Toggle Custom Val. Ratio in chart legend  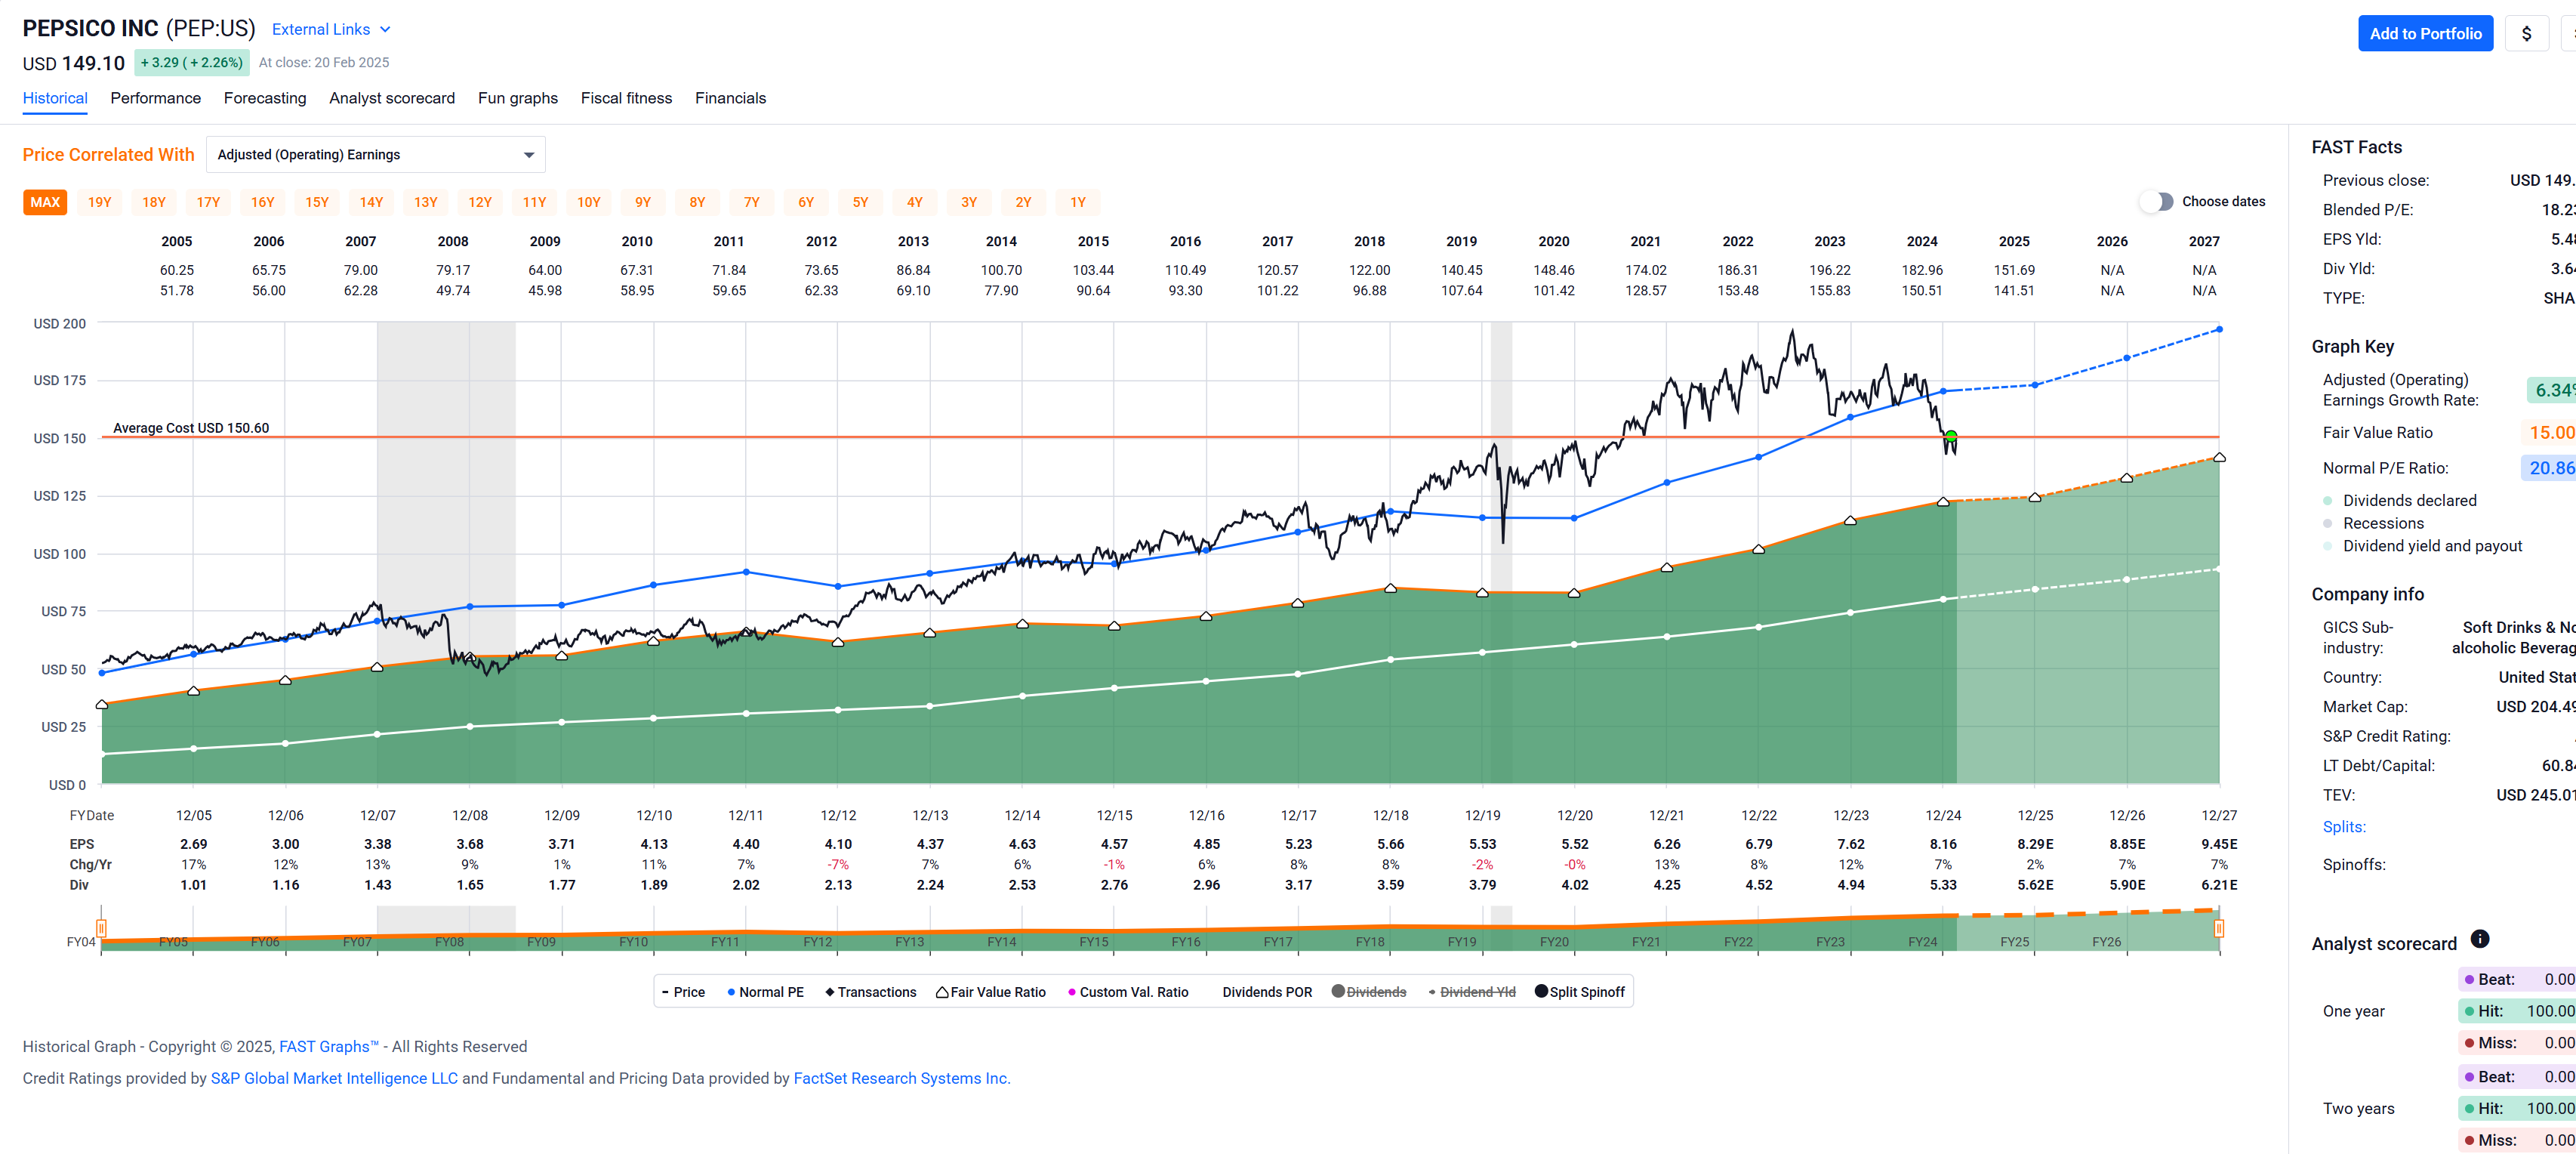(x=1128, y=992)
